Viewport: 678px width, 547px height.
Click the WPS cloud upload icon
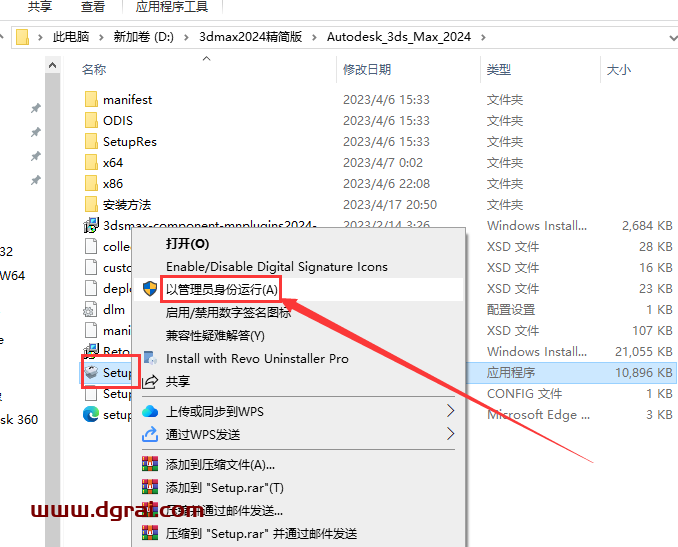click(150, 411)
